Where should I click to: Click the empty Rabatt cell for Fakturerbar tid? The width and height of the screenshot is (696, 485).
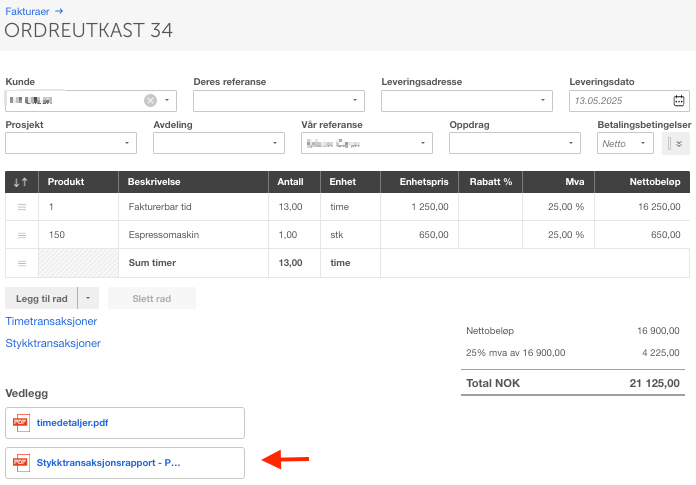tap(490, 207)
